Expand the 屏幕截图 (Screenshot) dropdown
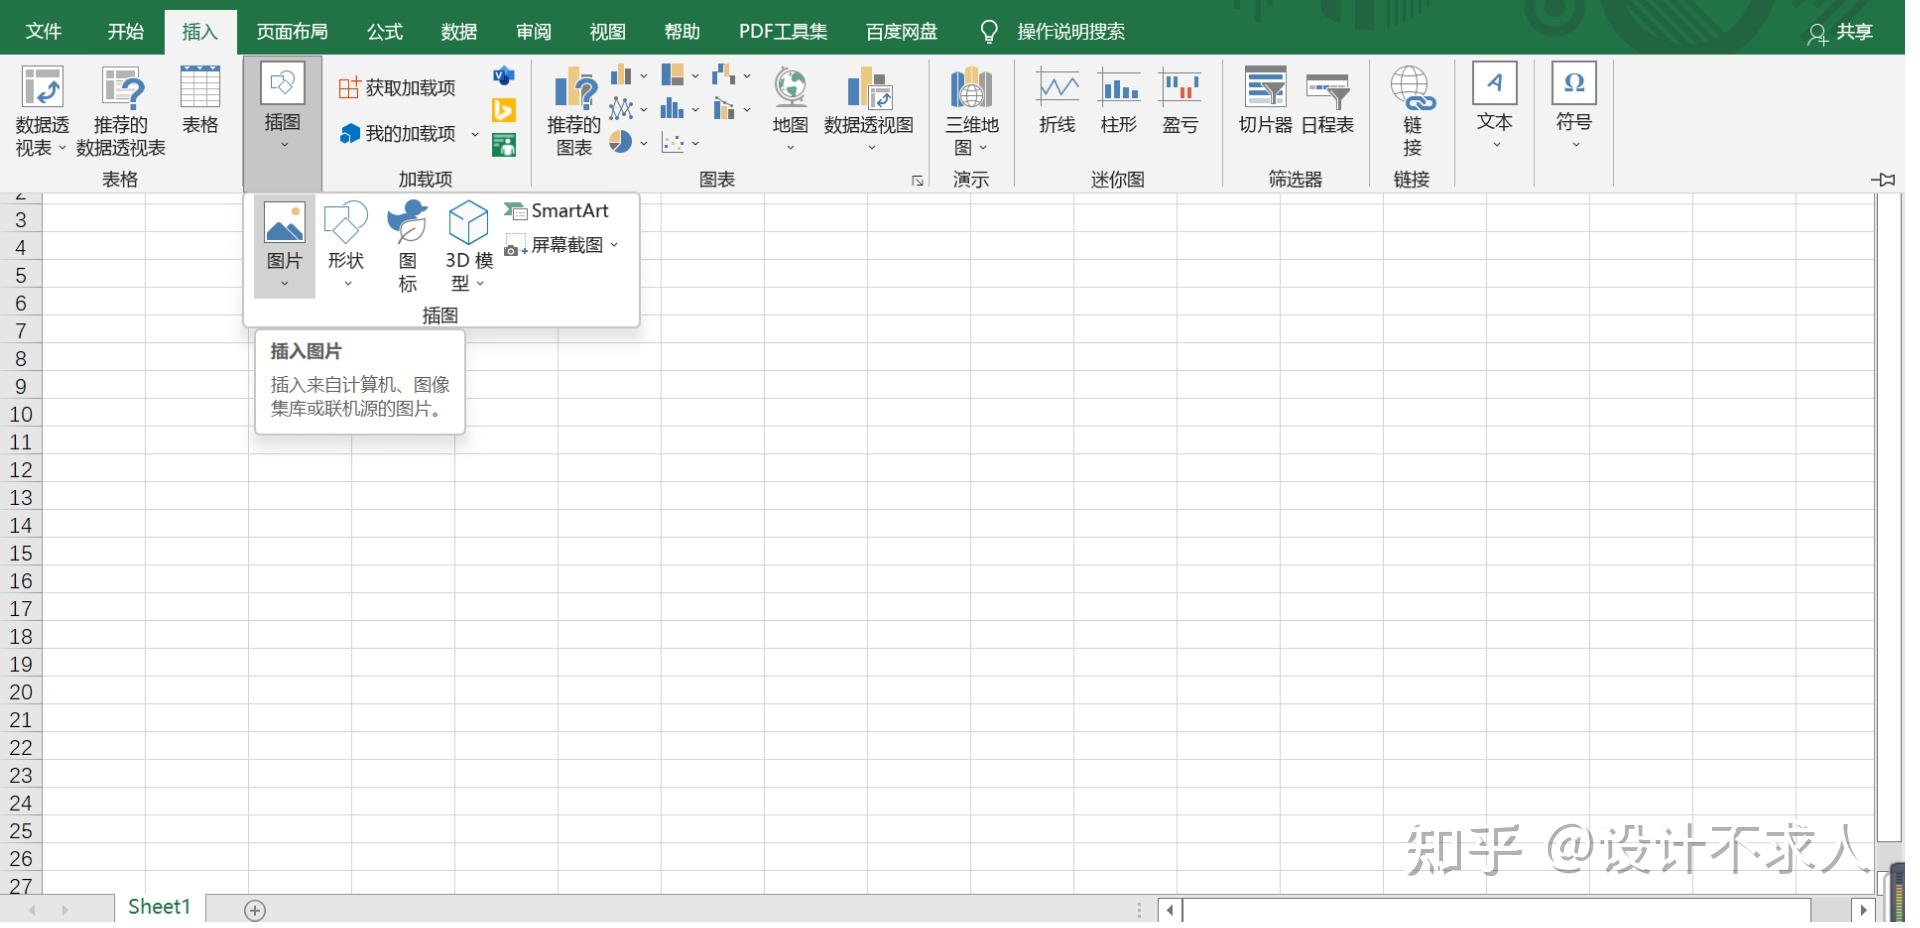 point(616,245)
